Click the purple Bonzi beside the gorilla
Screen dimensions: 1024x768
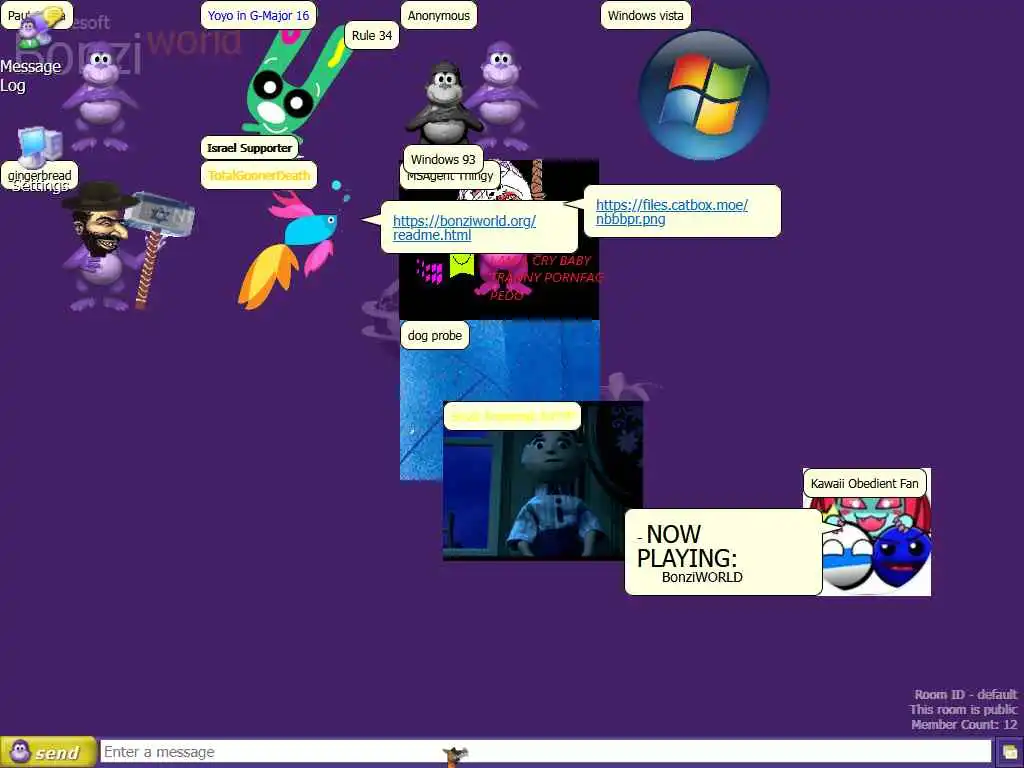point(503,95)
